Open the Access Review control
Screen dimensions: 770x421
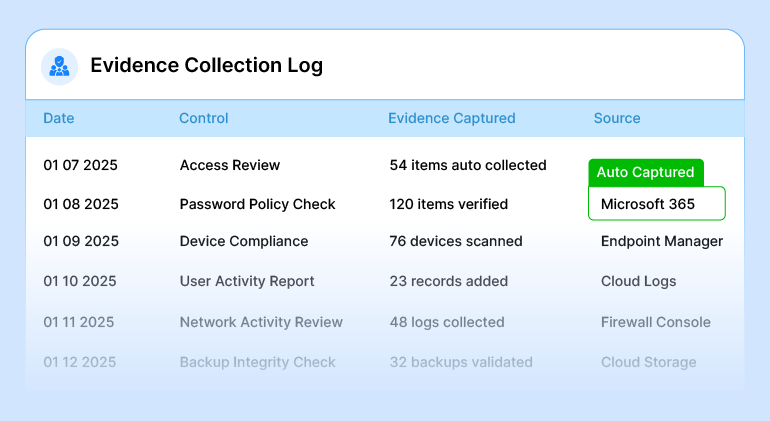click(x=230, y=165)
